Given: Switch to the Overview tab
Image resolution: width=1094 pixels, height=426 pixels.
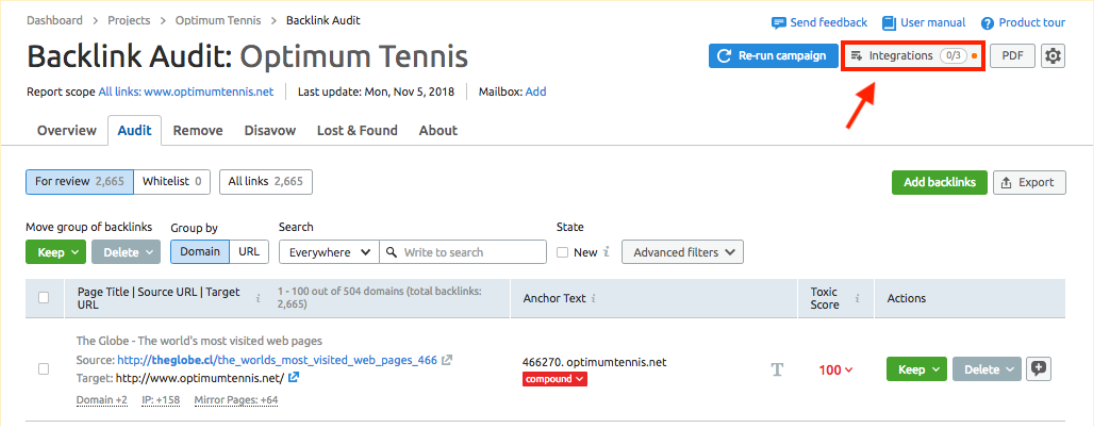Looking at the screenshot, I should click(x=67, y=130).
